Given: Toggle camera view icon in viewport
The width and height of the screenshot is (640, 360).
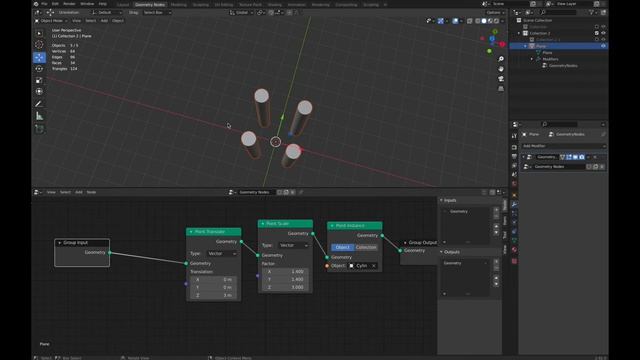Looking at the screenshot, I should [501, 79].
